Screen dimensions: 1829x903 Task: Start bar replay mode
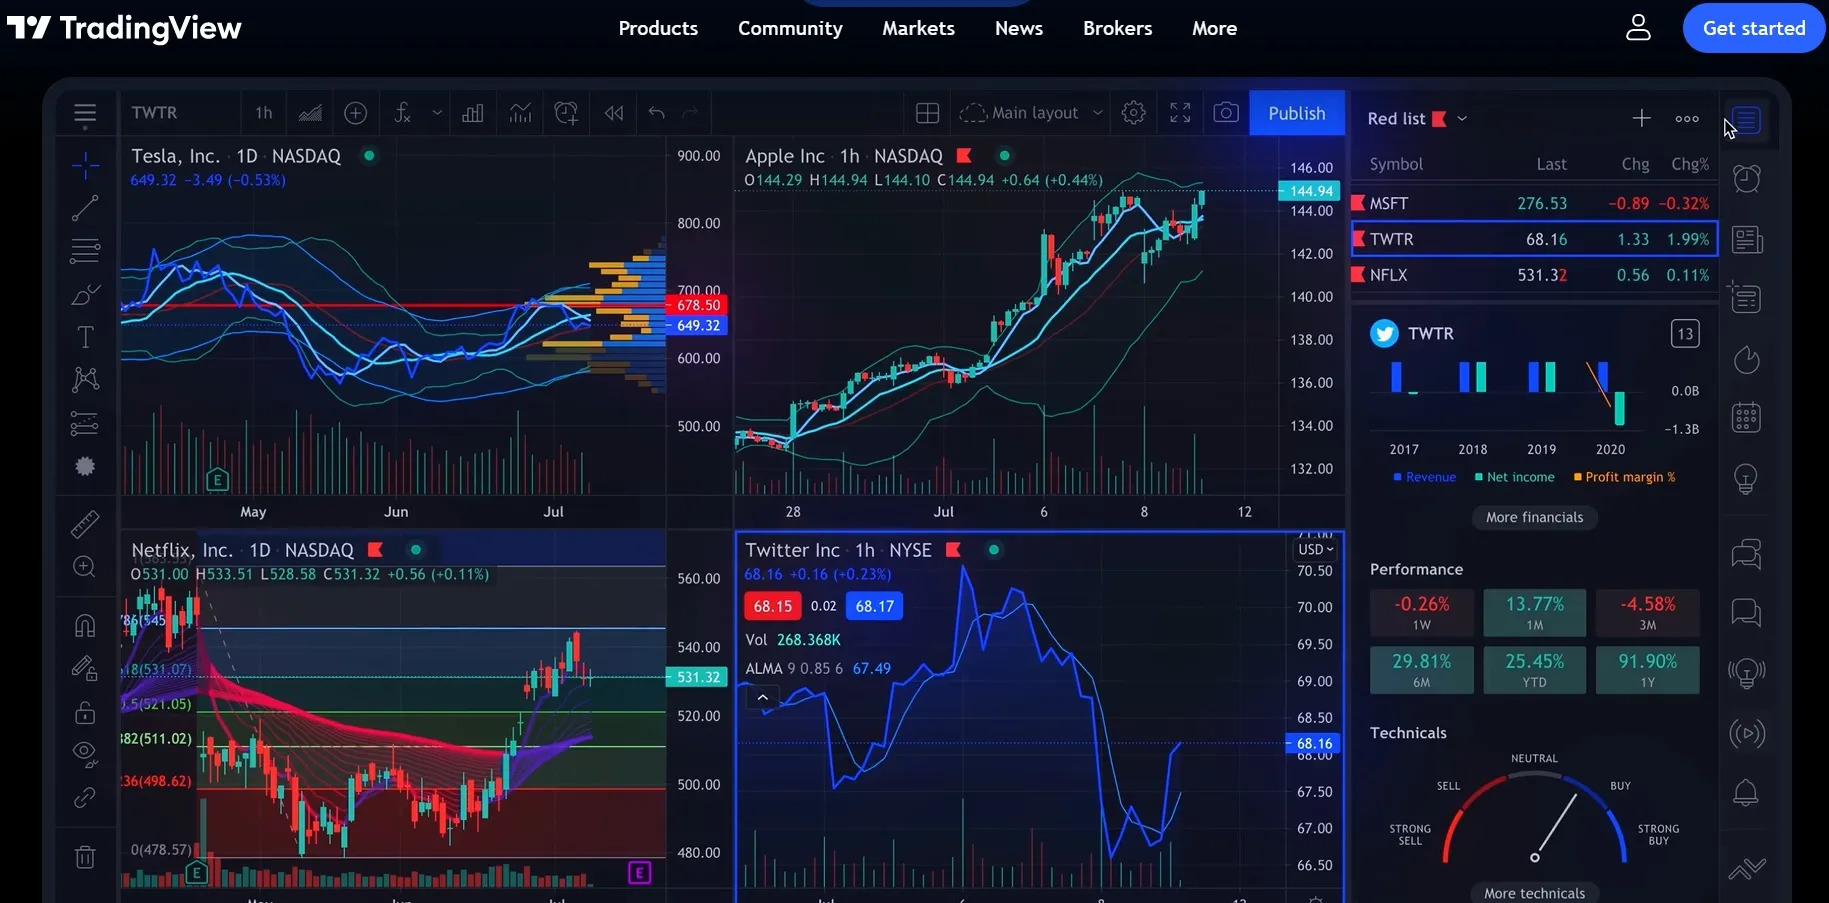[x=614, y=113]
